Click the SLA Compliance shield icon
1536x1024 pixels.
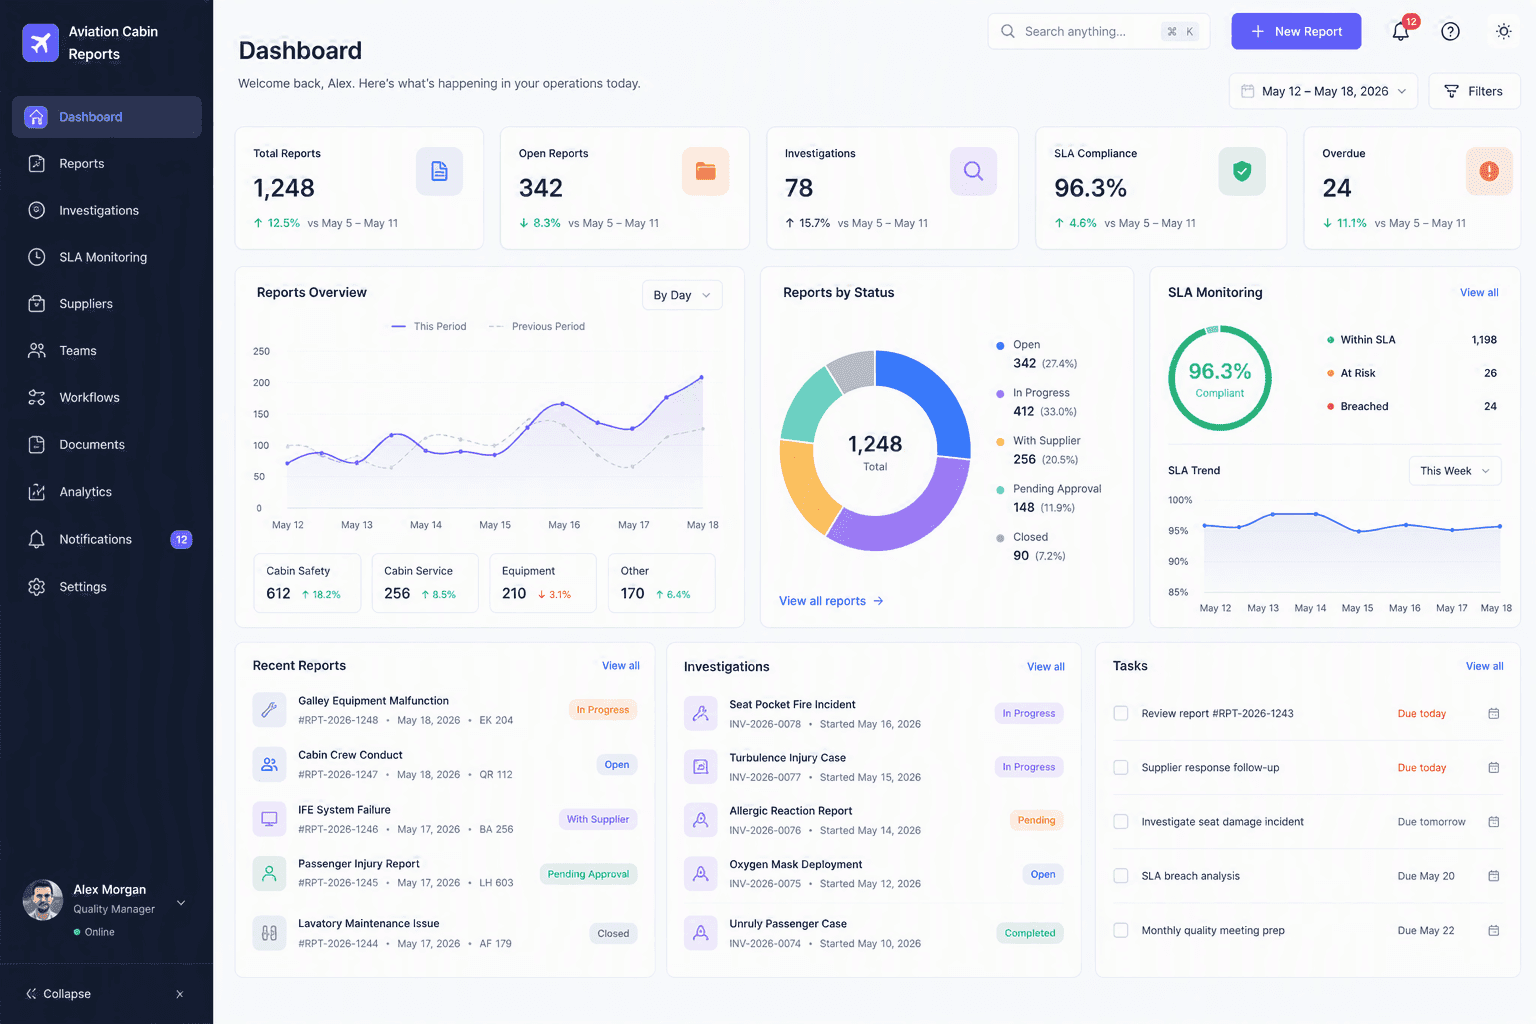point(1242,171)
